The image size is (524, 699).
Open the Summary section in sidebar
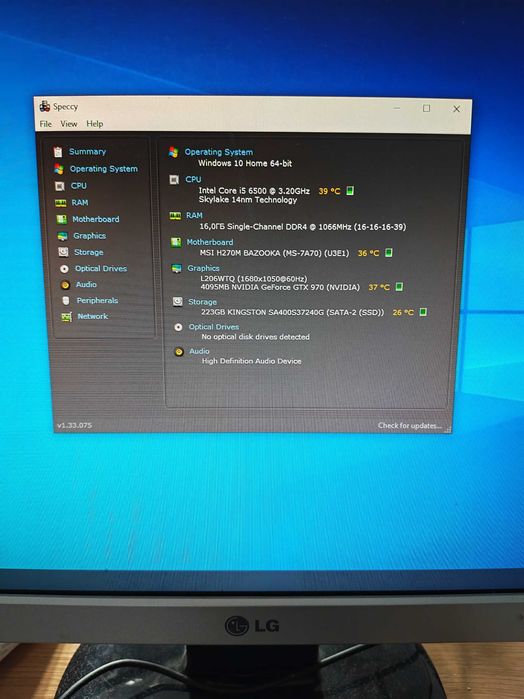pos(87,152)
